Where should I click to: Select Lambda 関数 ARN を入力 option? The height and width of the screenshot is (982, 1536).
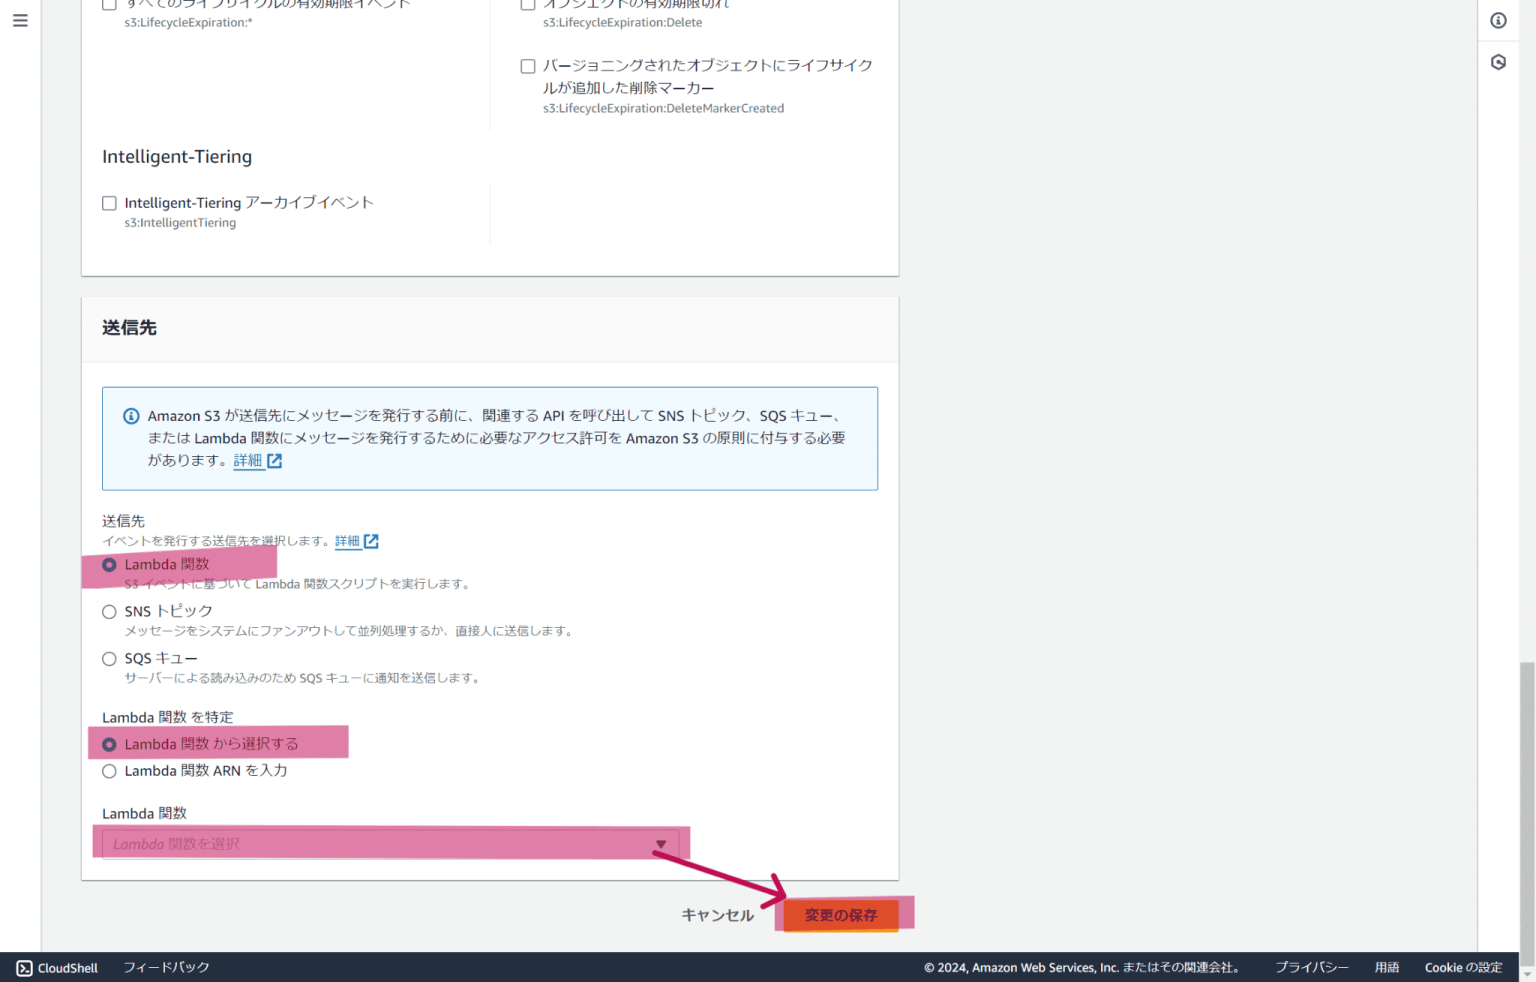[x=109, y=771]
